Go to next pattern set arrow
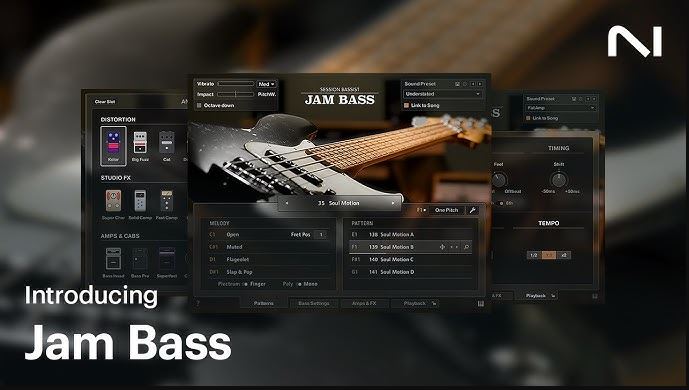 393,203
